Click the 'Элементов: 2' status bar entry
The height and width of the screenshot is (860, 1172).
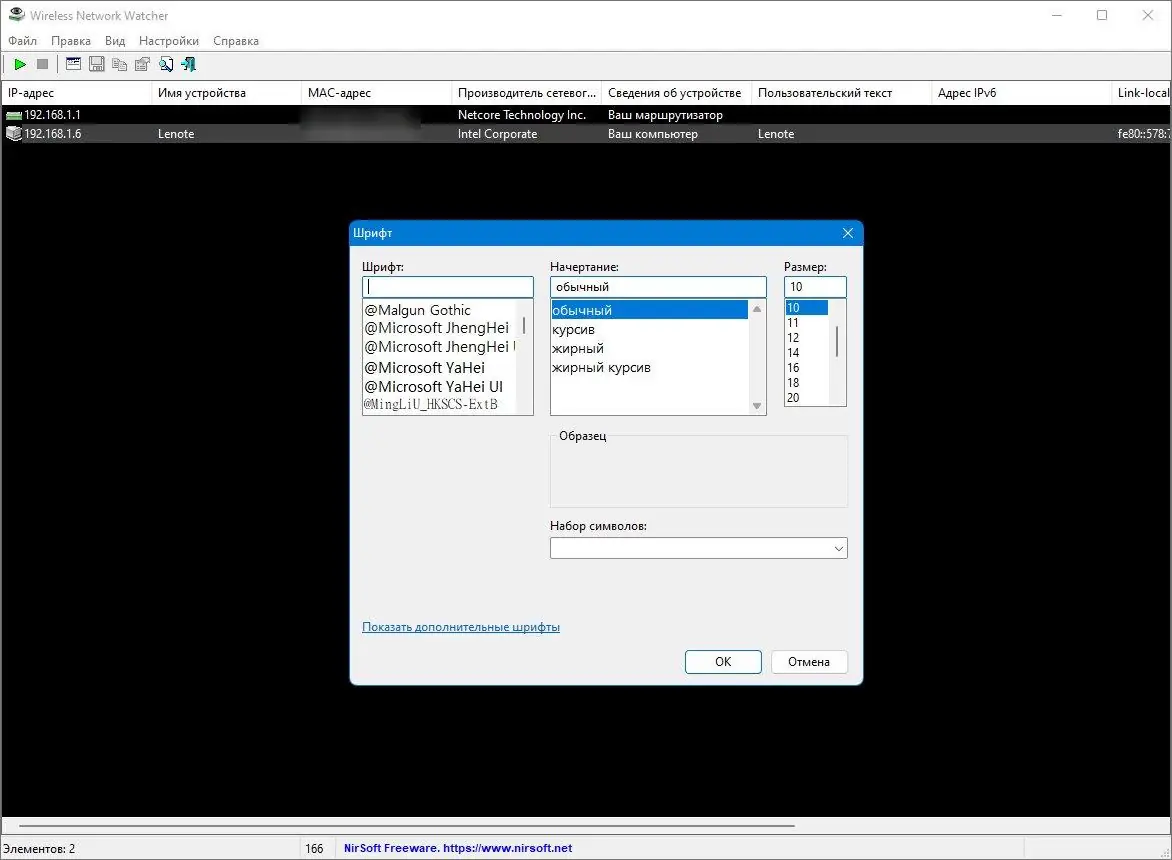coord(39,849)
